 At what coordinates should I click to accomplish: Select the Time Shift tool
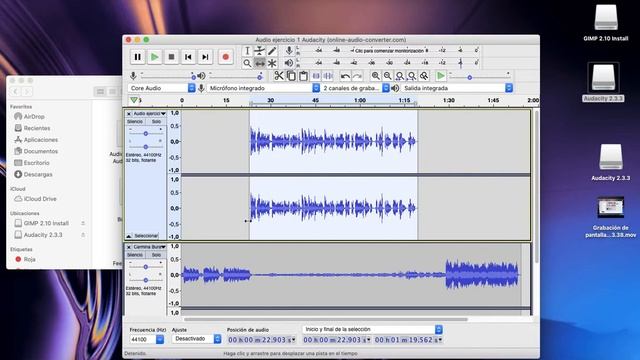tap(260, 63)
